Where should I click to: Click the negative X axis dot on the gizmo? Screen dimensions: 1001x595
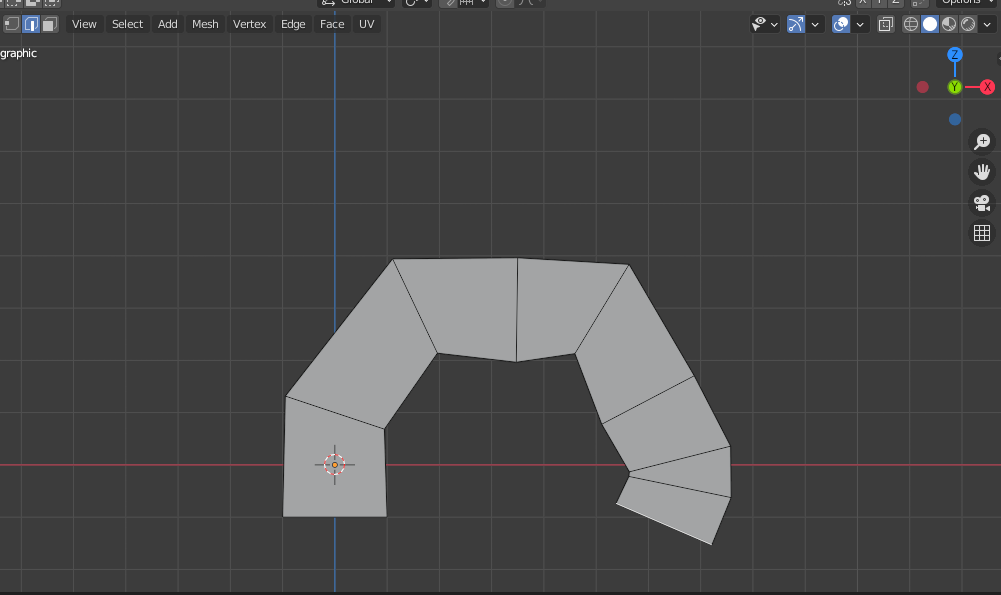click(x=922, y=87)
